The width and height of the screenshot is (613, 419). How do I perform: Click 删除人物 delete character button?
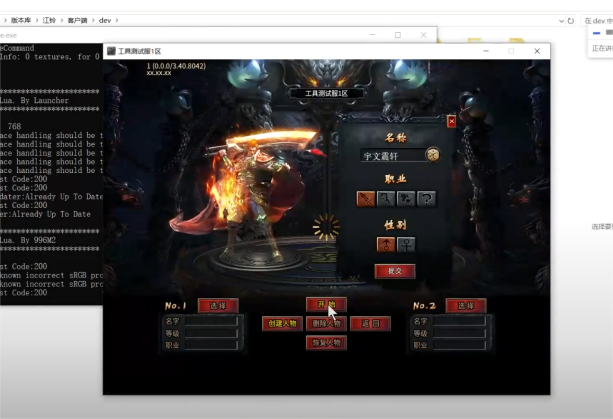(x=326, y=323)
